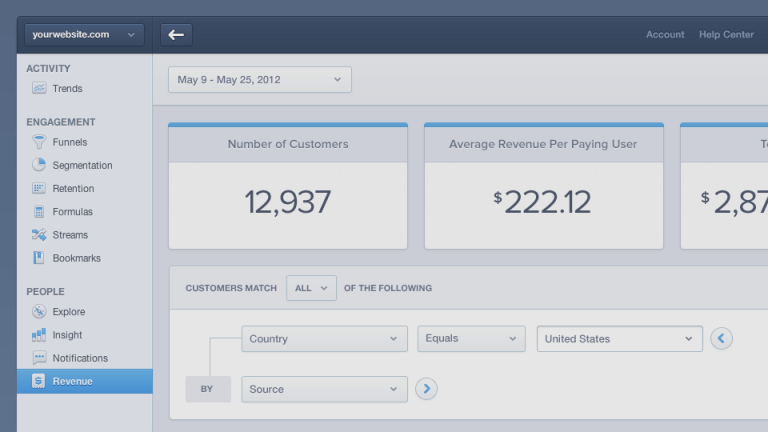Screen dimensions: 768x432
Task: Click the Funnels funnel icon
Action: coord(39,142)
